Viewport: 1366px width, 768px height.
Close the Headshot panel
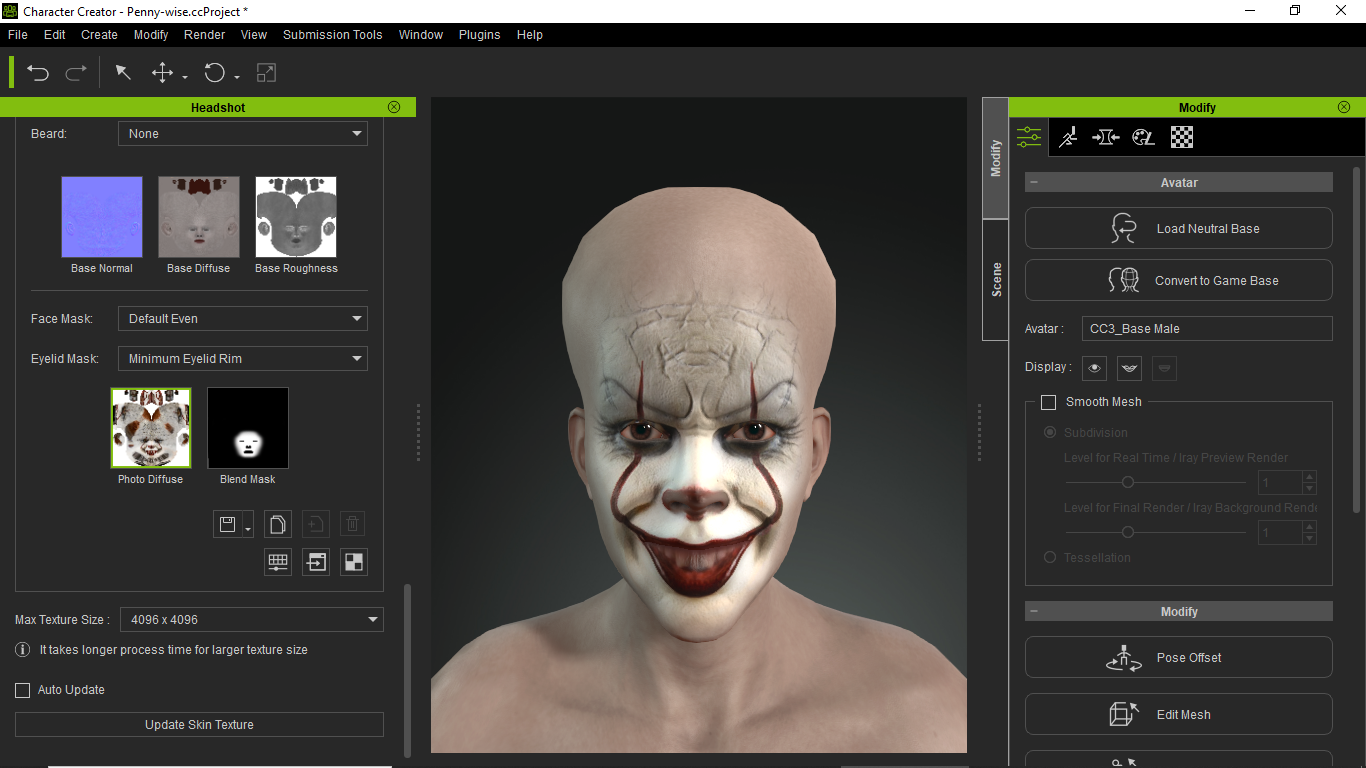click(394, 107)
